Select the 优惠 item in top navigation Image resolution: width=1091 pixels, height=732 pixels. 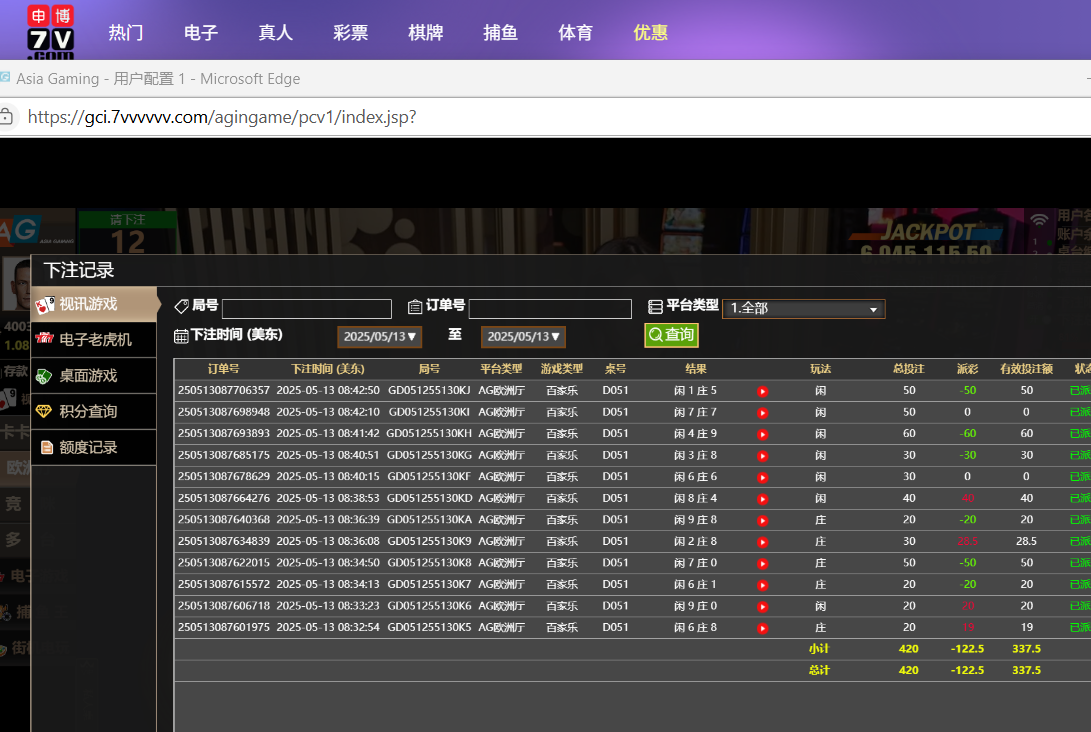click(650, 32)
